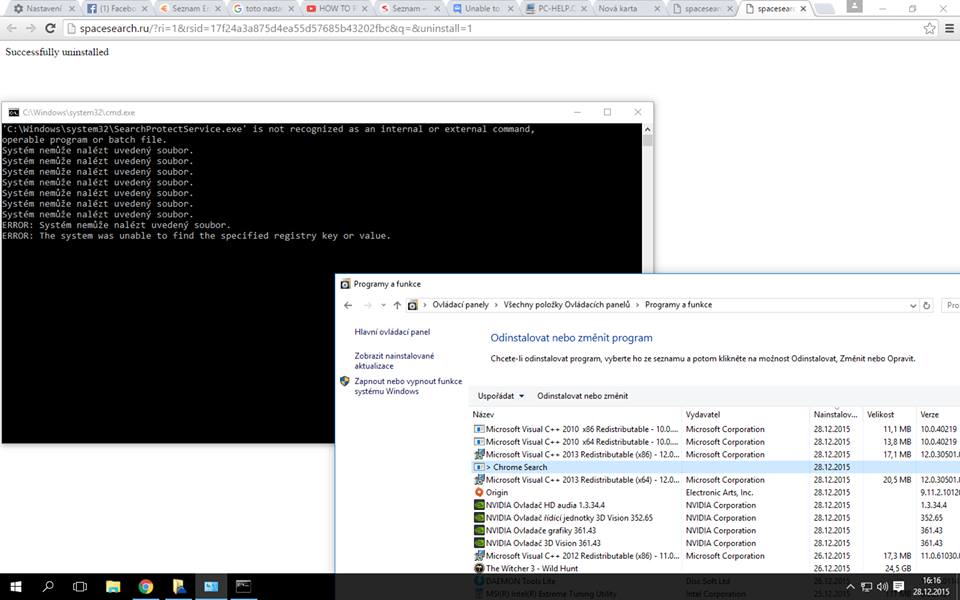Open the Windows Start menu
960x600 pixels.
point(16,587)
